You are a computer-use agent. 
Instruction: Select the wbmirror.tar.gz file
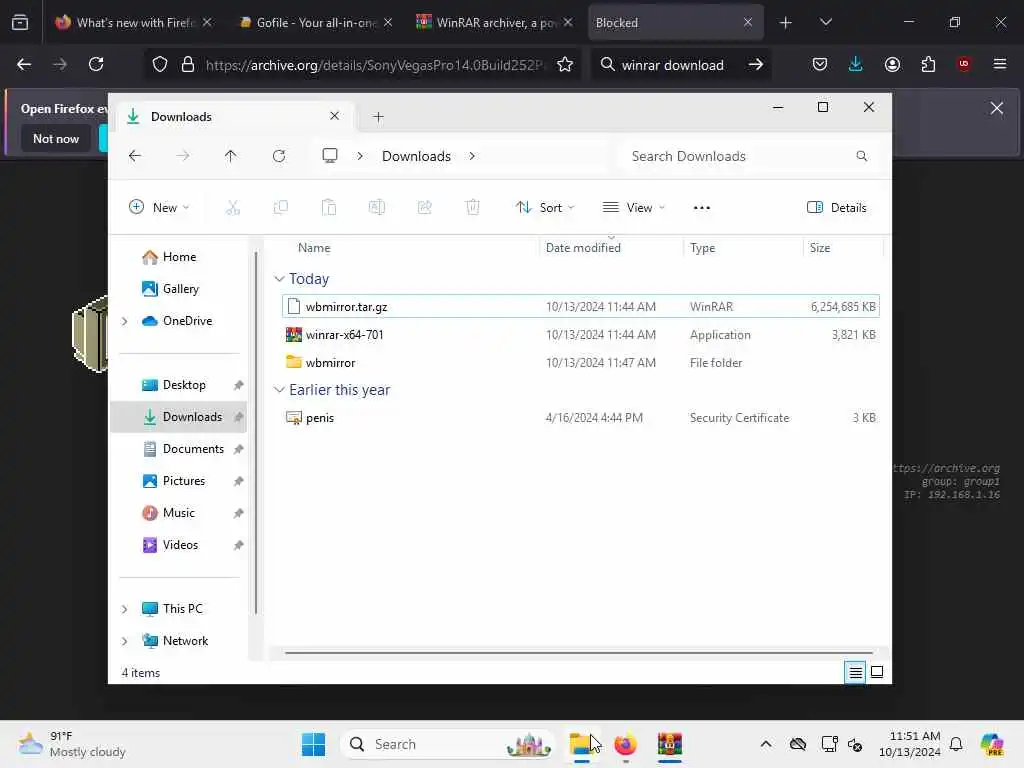(x=581, y=306)
